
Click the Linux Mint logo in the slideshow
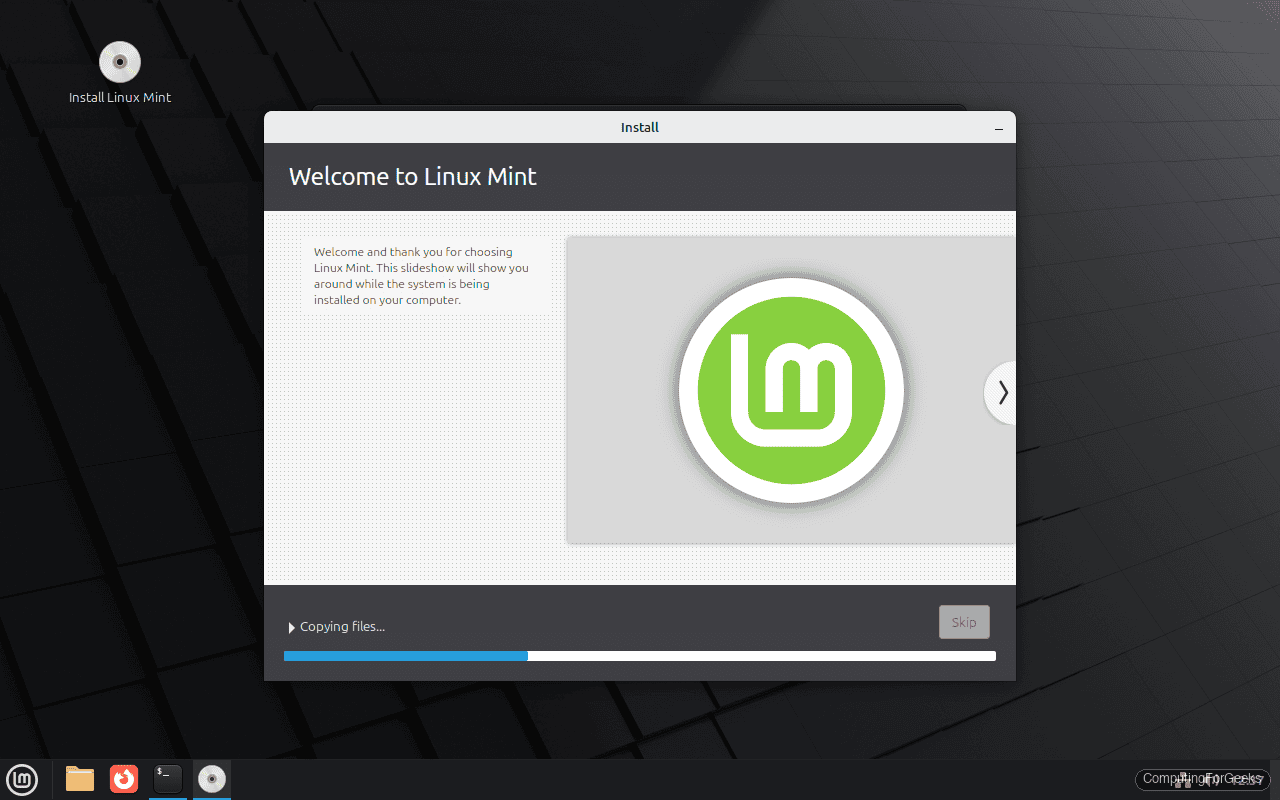(791, 390)
